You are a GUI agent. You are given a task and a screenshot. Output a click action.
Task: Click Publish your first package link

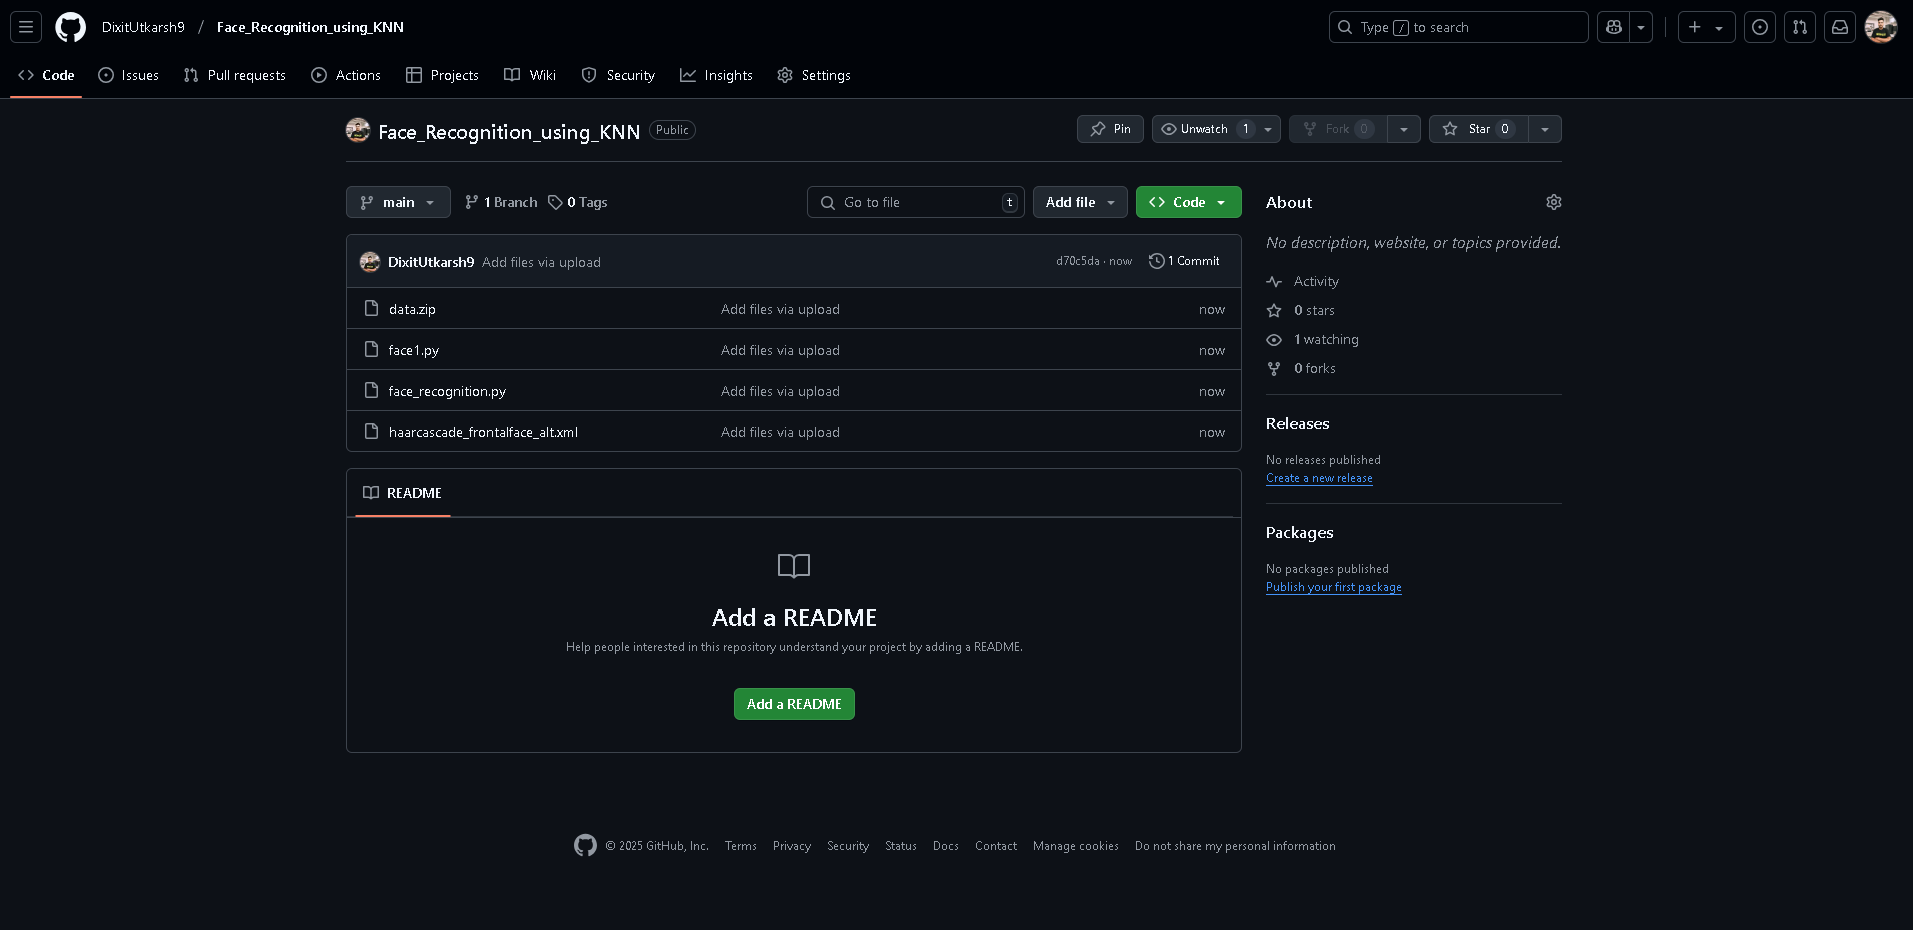pos(1333,587)
